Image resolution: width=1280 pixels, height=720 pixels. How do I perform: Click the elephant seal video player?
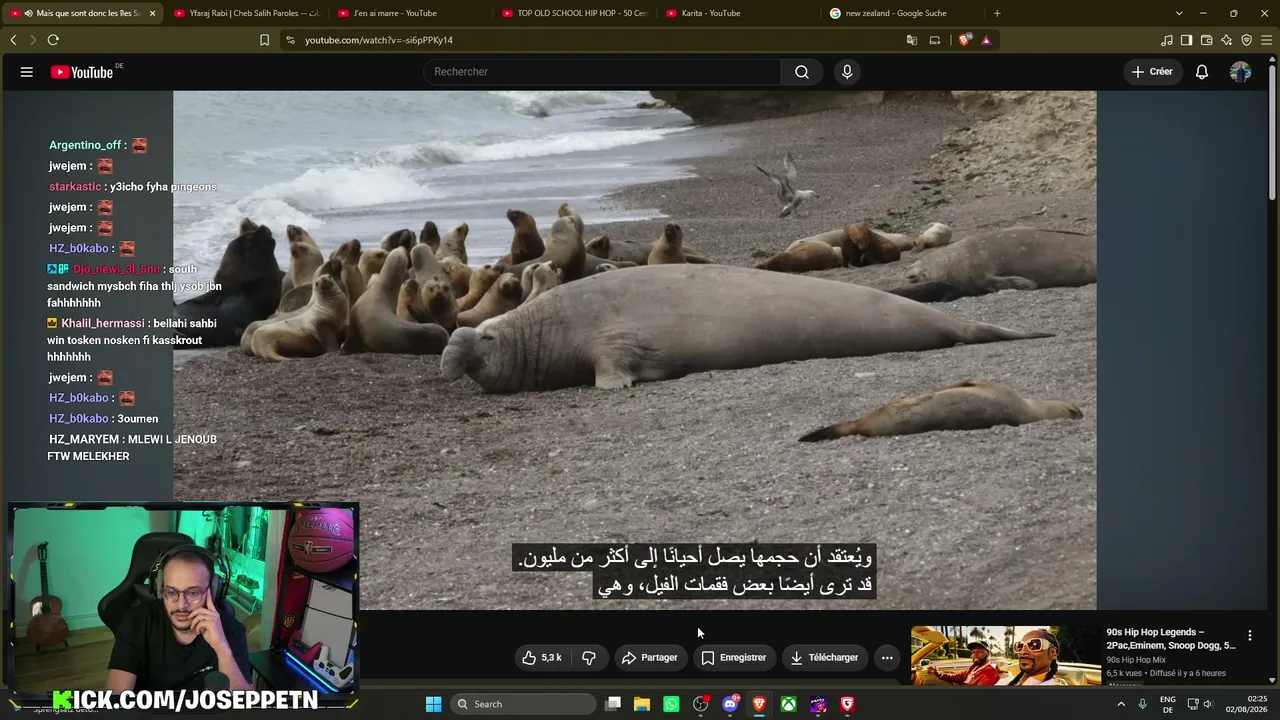pyautogui.click(x=635, y=350)
